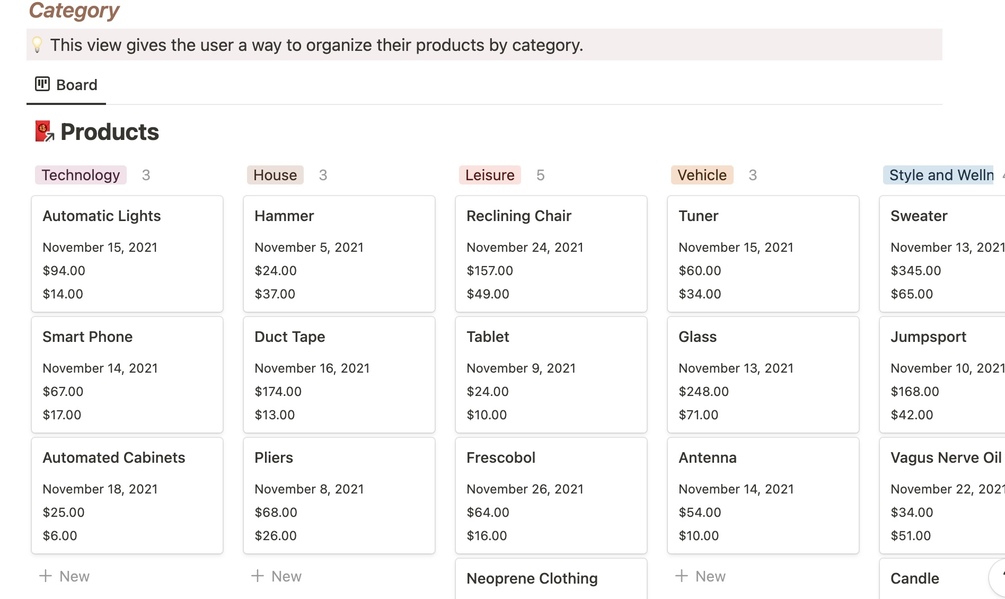Click plus icon under House column
Viewport: 1005px width, 599px height.
(257, 576)
